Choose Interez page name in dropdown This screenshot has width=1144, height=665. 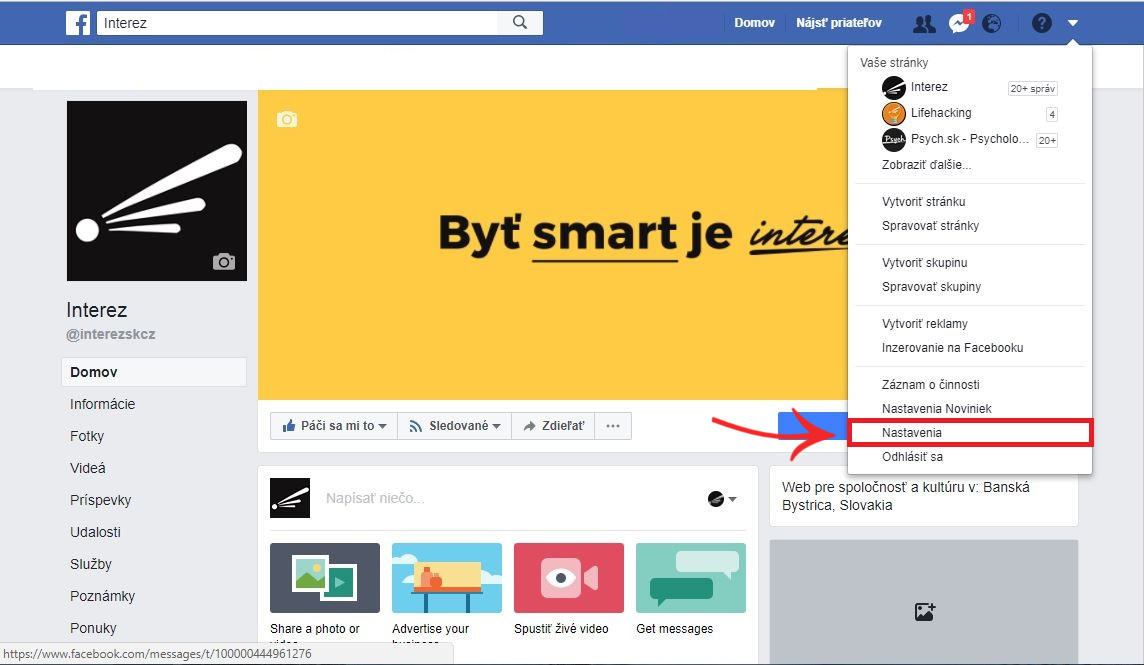pyautogui.click(x=929, y=87)
